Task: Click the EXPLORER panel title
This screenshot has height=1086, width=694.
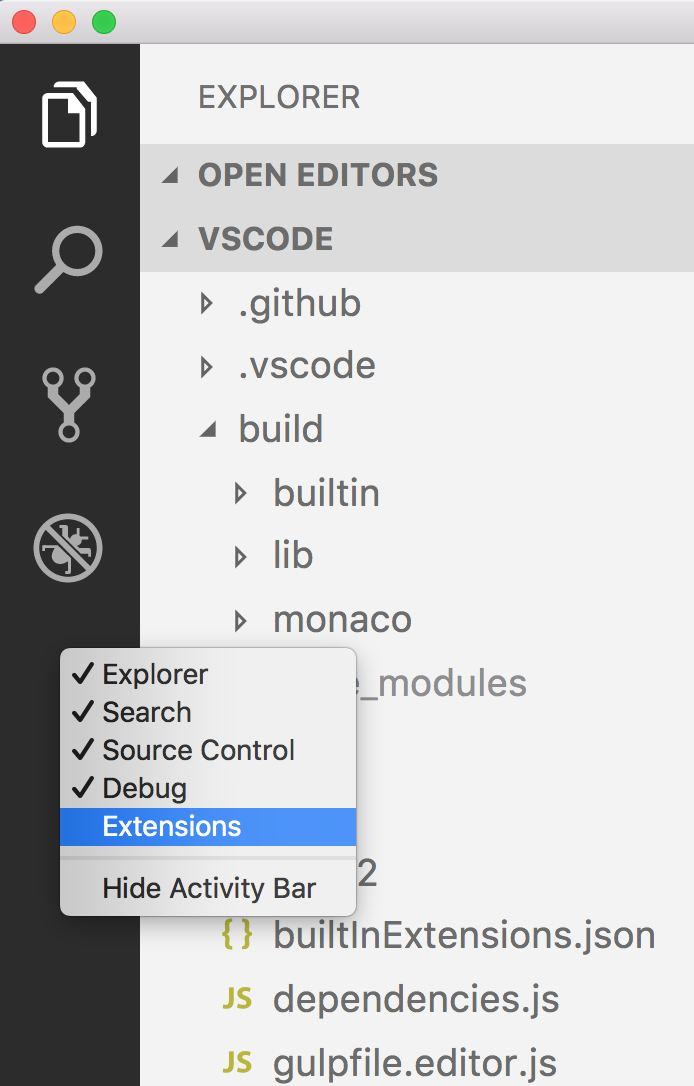Action: coord(280,96)
